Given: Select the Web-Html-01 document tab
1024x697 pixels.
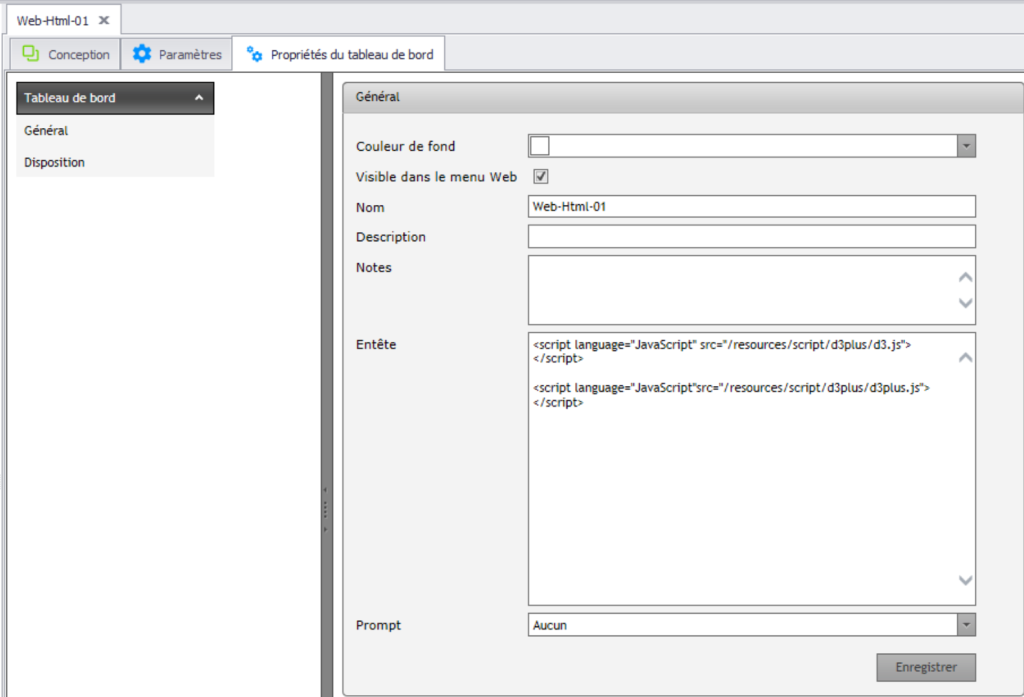Looking at the screenshot, I should [x=63, y=20].
